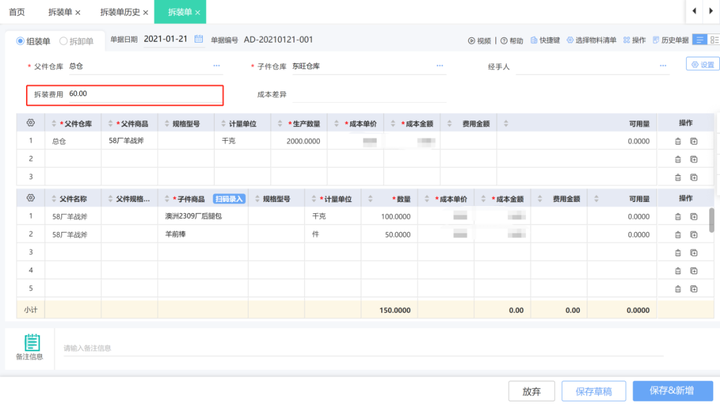Click the 快捷键 shortcuts icon
The image size is (720, 404).
click(x=534, y=40)
